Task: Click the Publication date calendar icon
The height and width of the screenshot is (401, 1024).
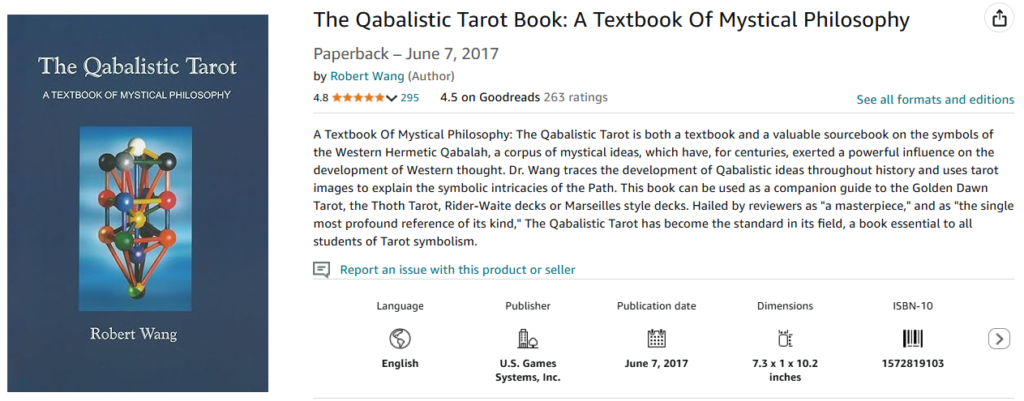Action: 656,338
